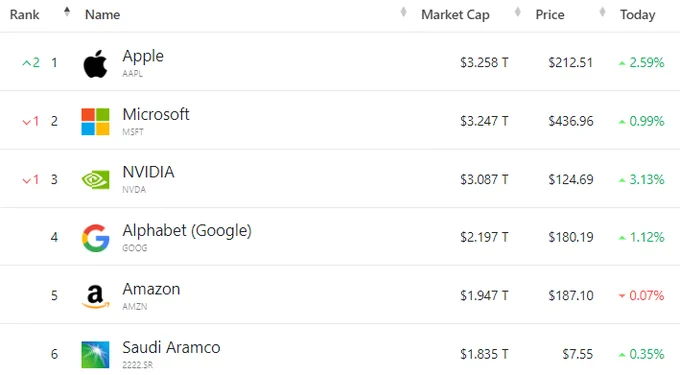Open the Alphabet (Google) company link
Image resolution: width=680 pixels, height=375 pixels.
click(187, 231)
